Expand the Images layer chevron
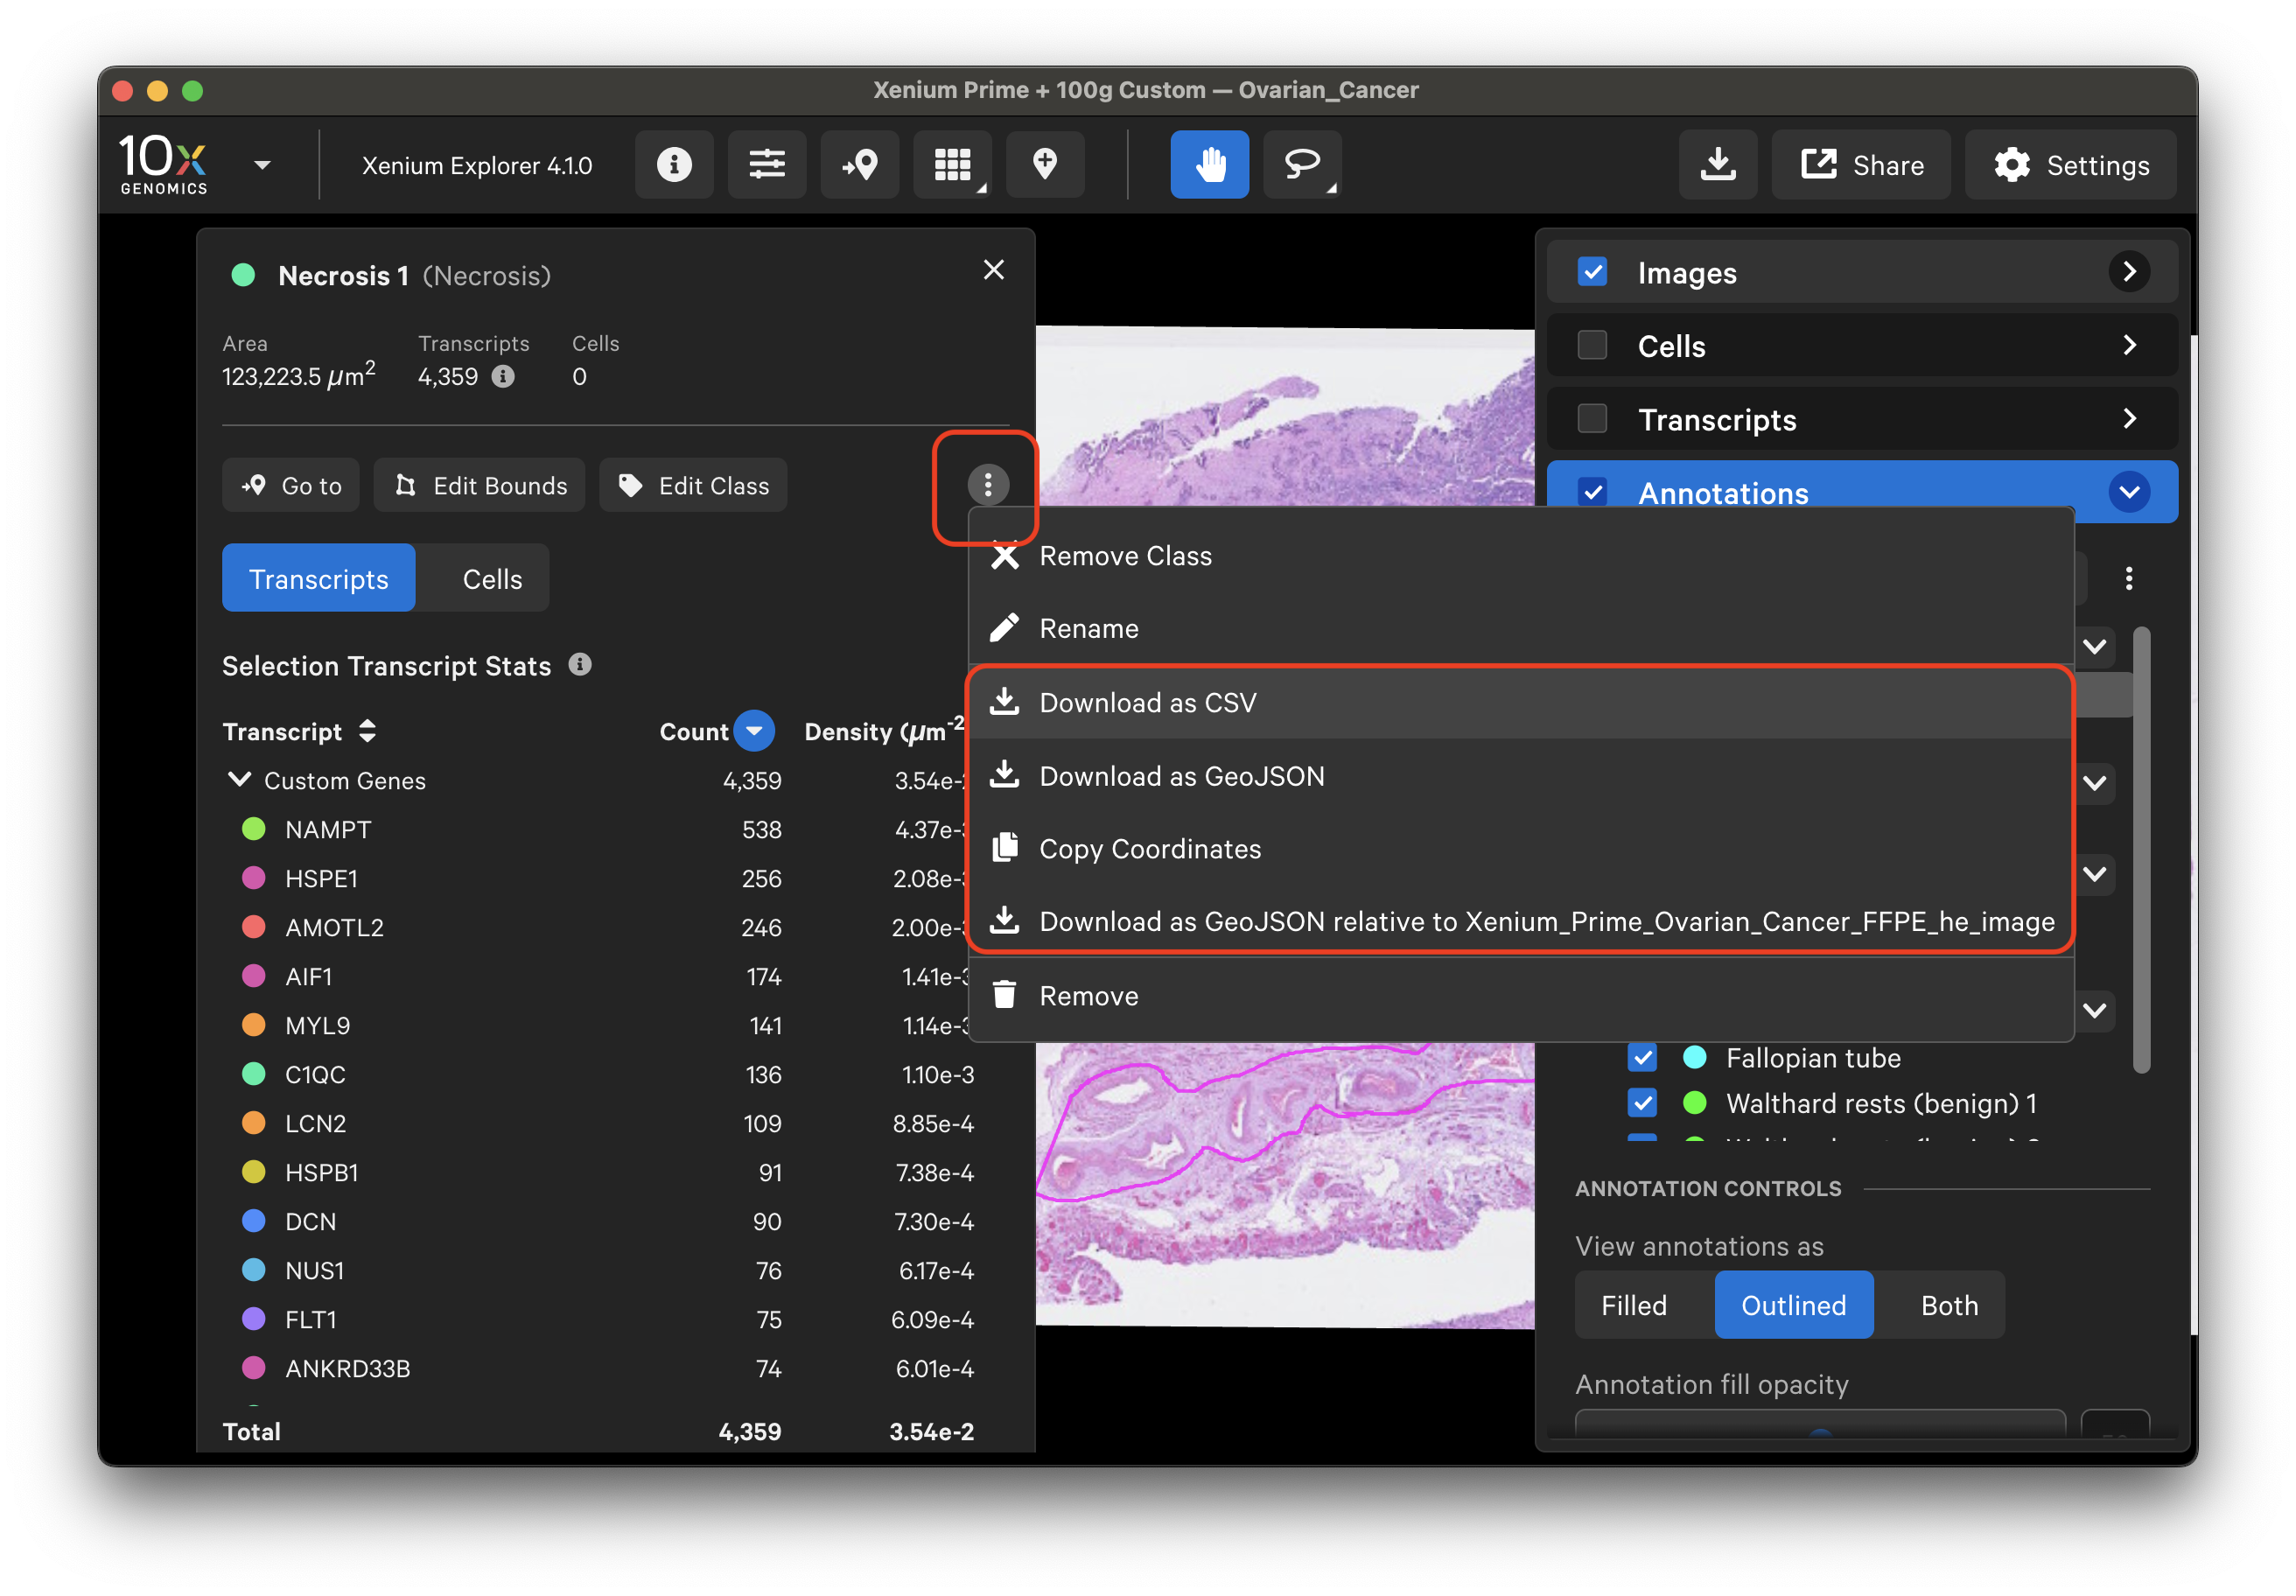The image size is (2296, 1596). (2128, 272)
